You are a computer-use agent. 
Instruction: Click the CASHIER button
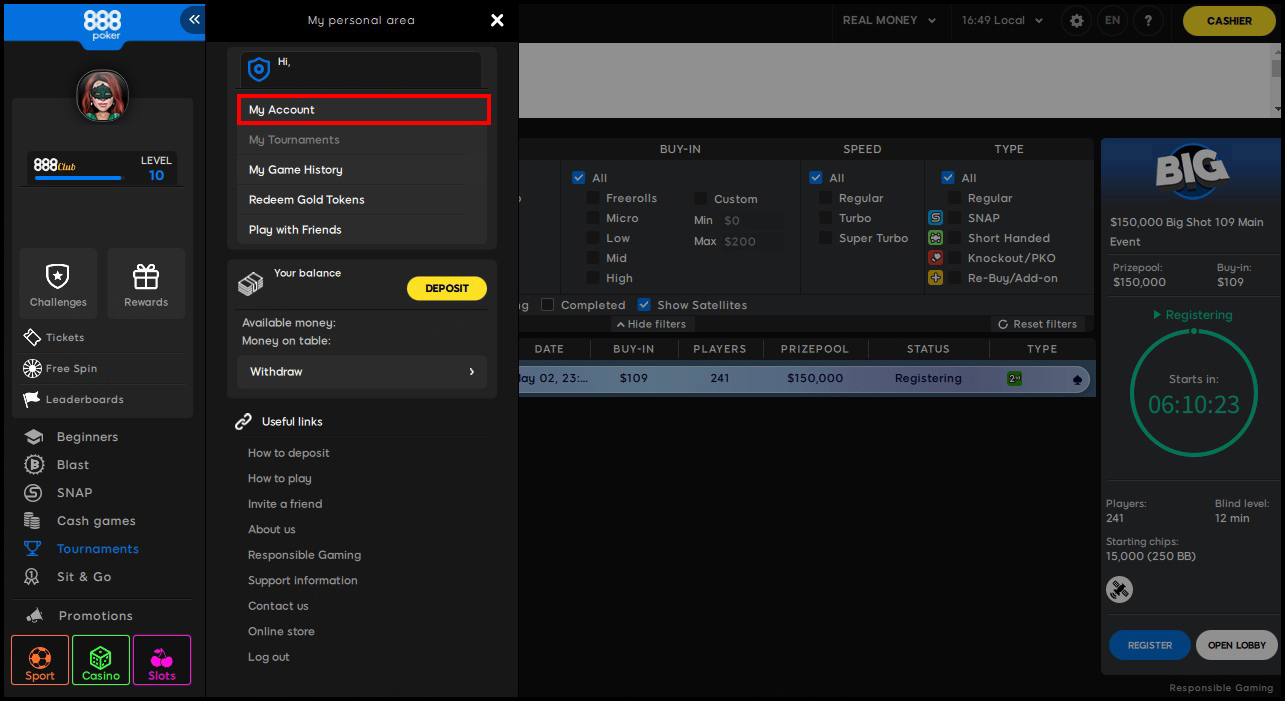(1229, 20)
